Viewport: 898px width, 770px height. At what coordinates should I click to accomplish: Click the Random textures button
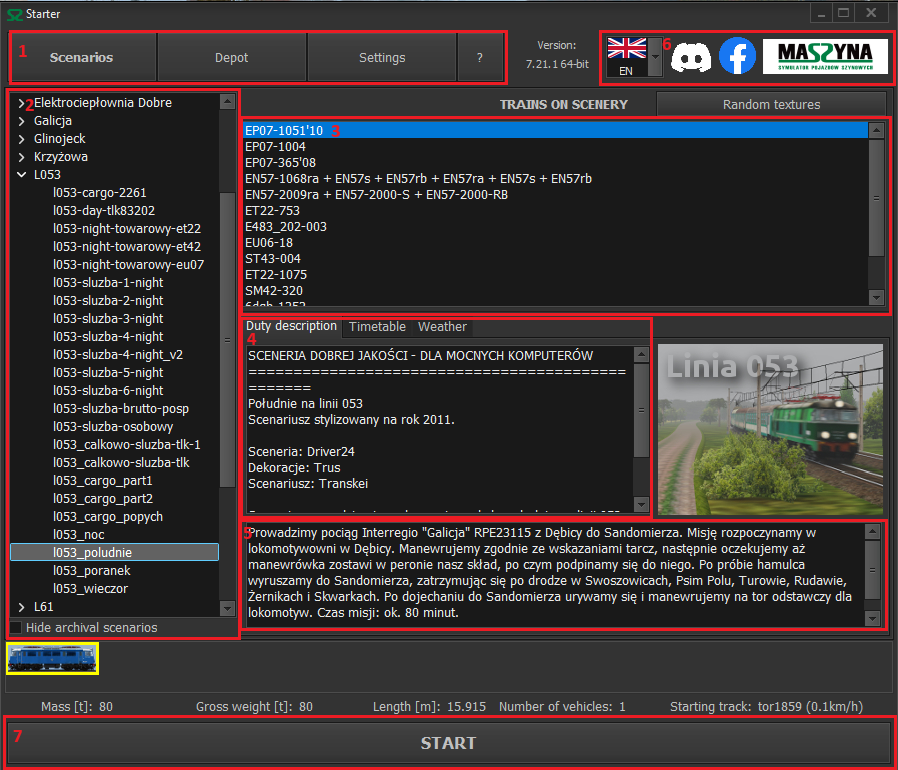[770, 104]
